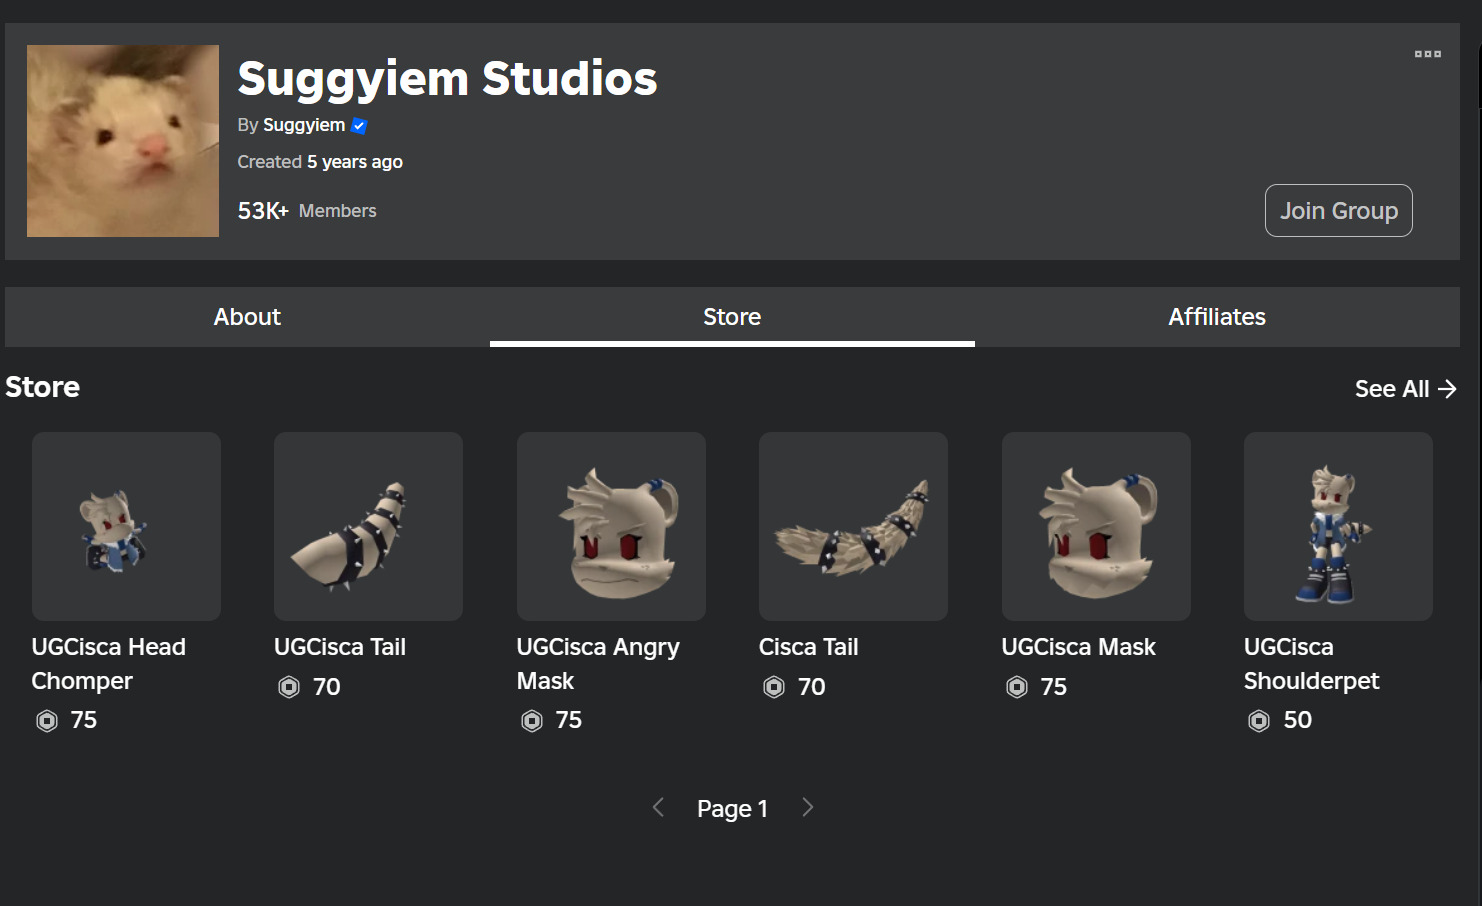This screenshot has height=906, width=1482.
Task: Select the UGCisca Angry Mask thumbnail
Action: tap(611, 526)
